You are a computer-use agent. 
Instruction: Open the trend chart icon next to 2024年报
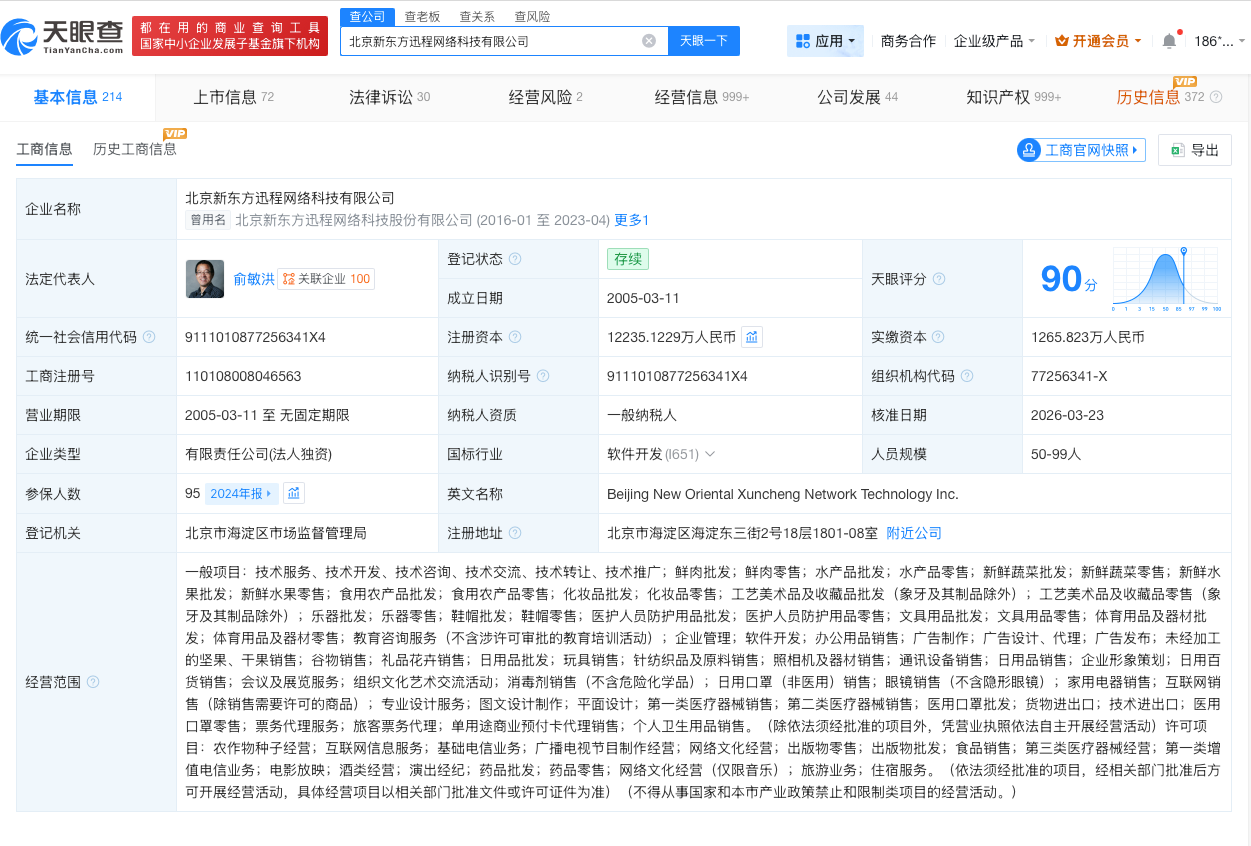(294, 493)
